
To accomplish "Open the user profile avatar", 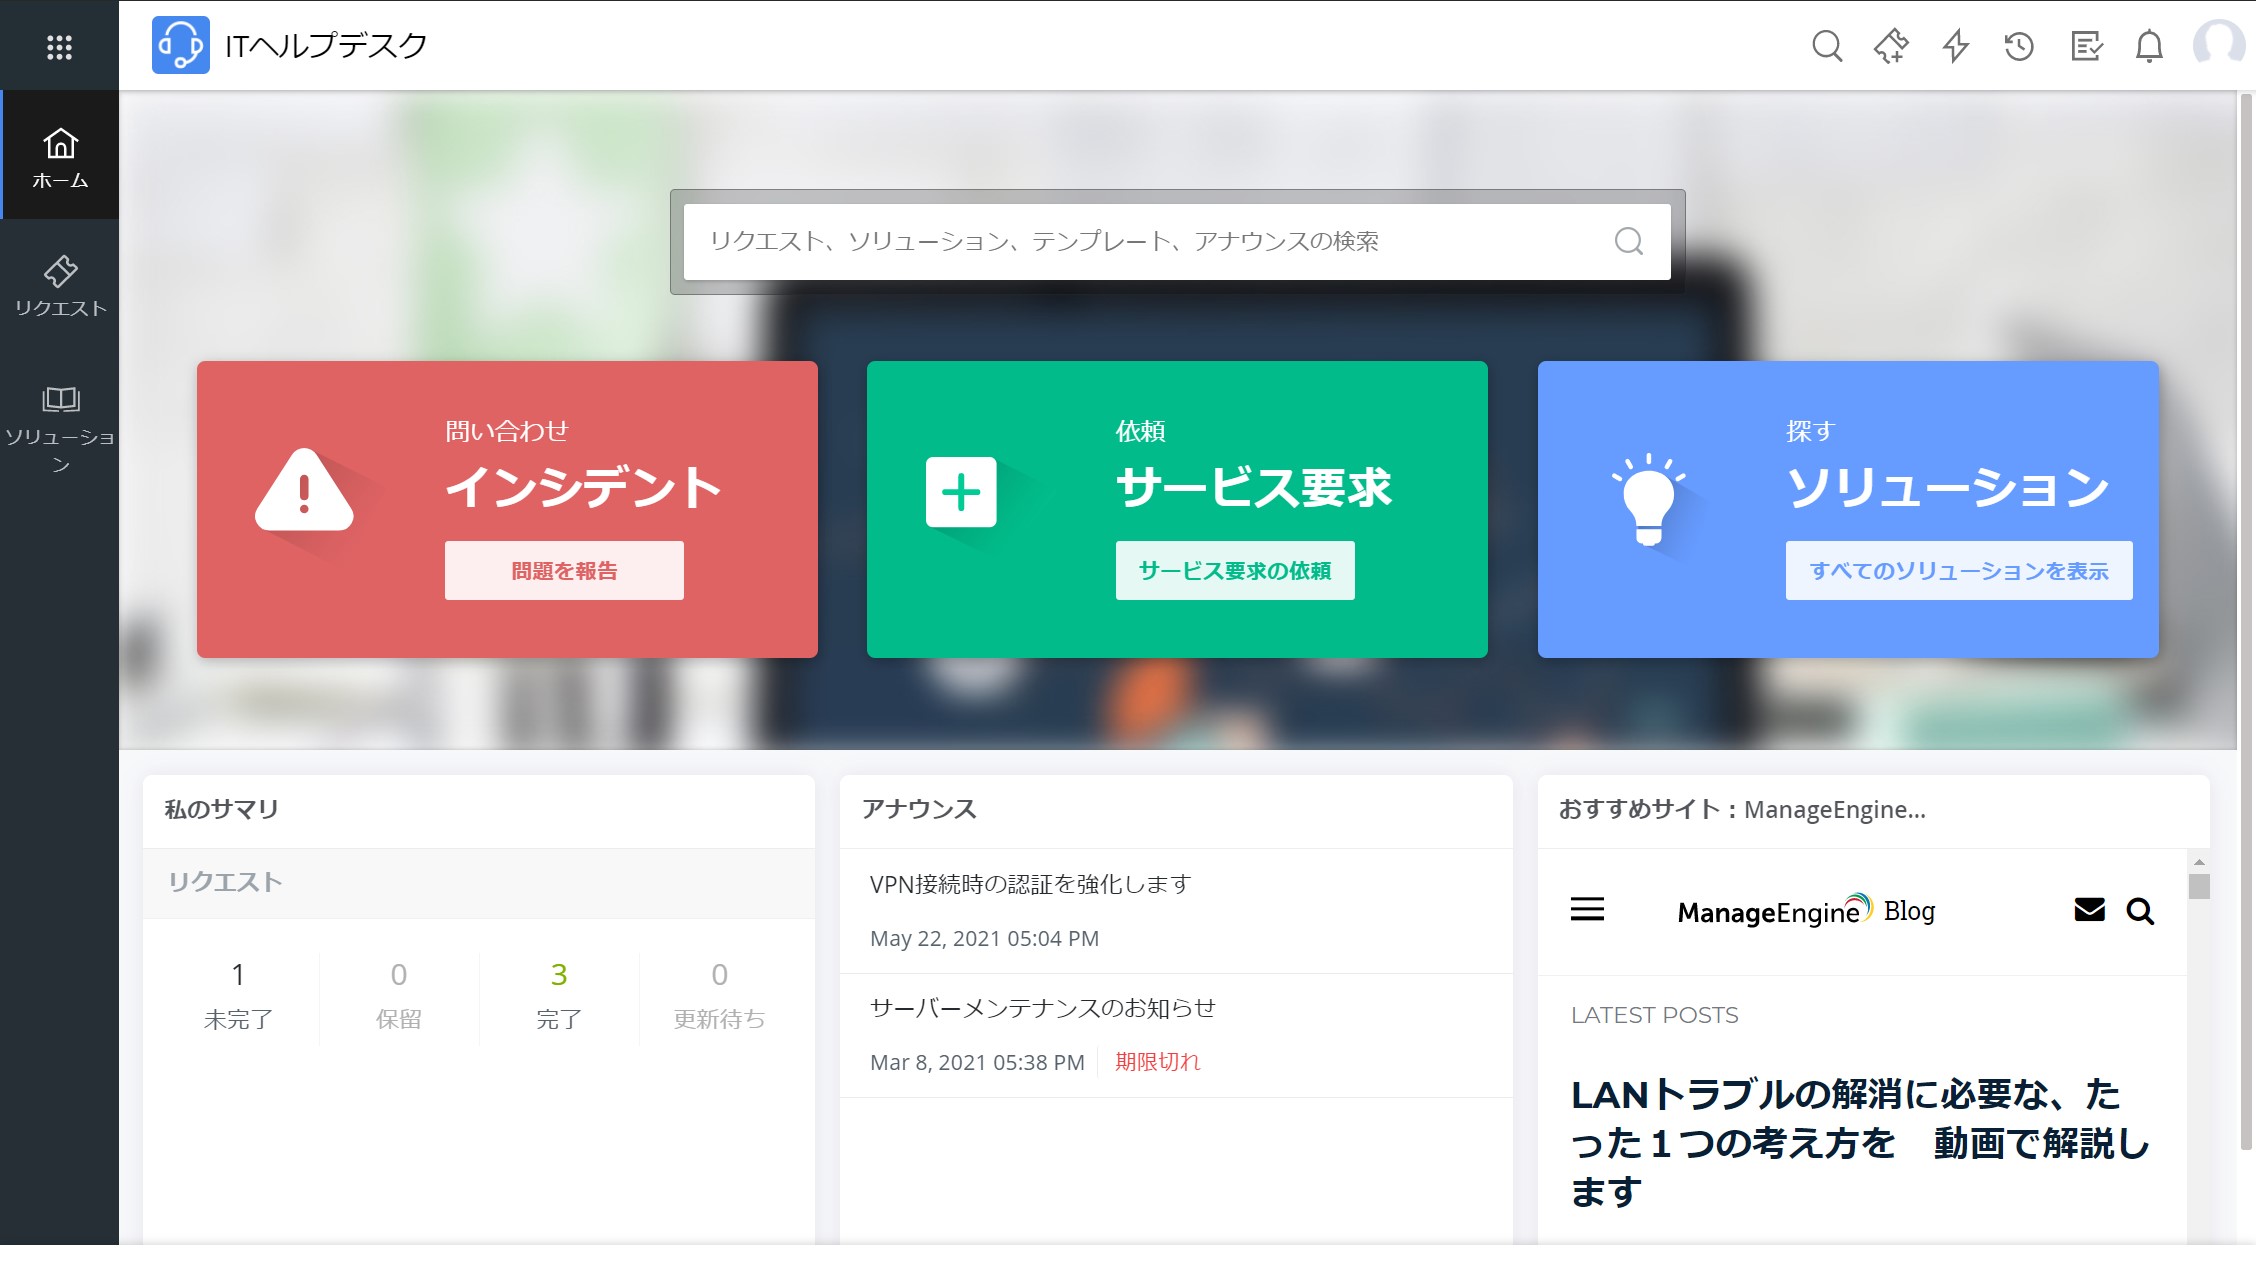I will pyautogui.click(x=2217, y=45).
